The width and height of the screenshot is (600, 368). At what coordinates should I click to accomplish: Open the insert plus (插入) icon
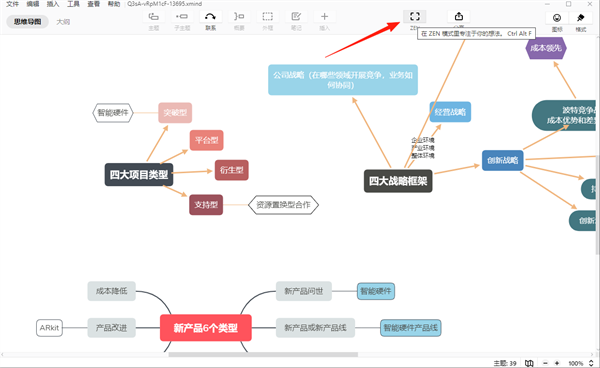pyautogui.click(x=324, y=16)
